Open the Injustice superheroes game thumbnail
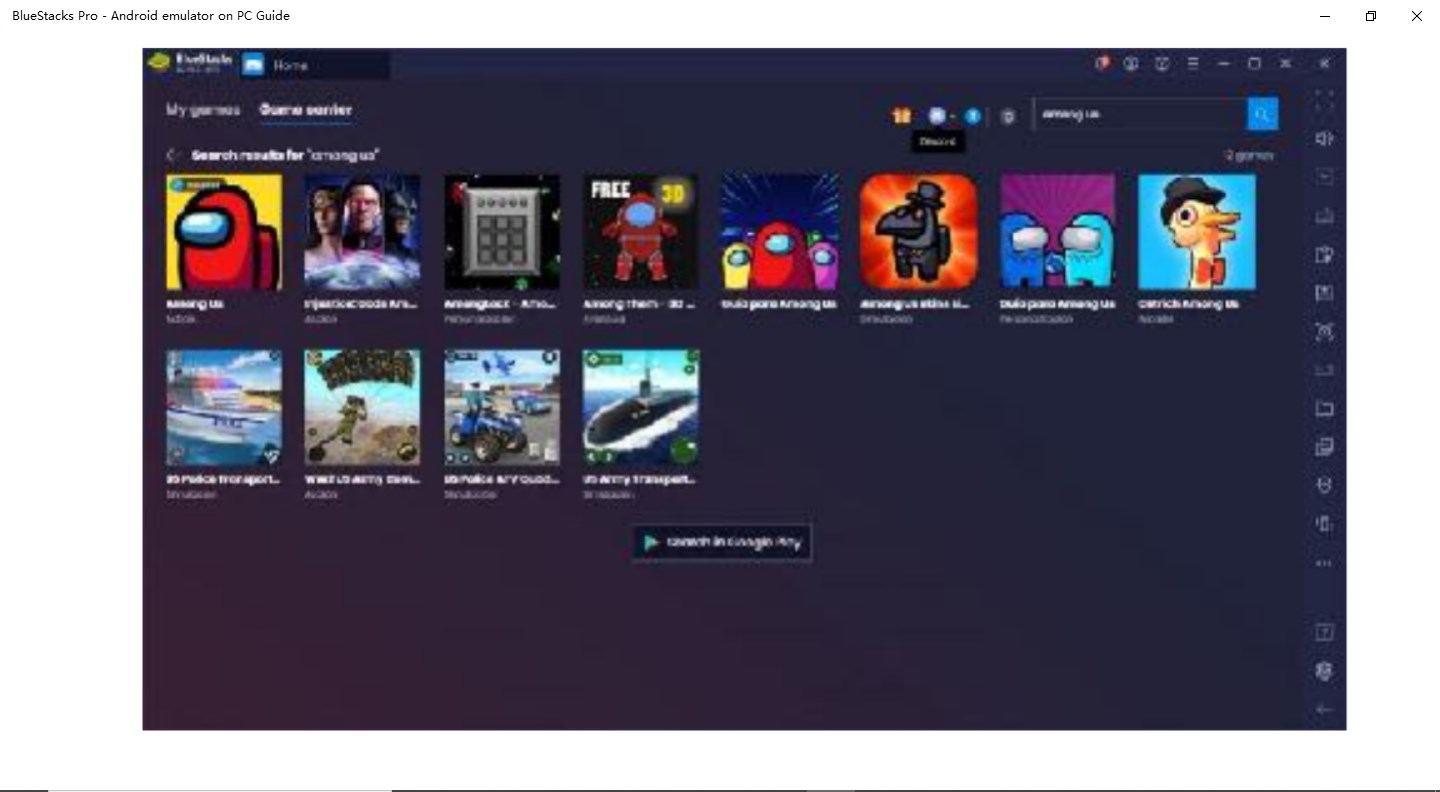This screenshot has height=792, width=1440. tap(362, 232)
